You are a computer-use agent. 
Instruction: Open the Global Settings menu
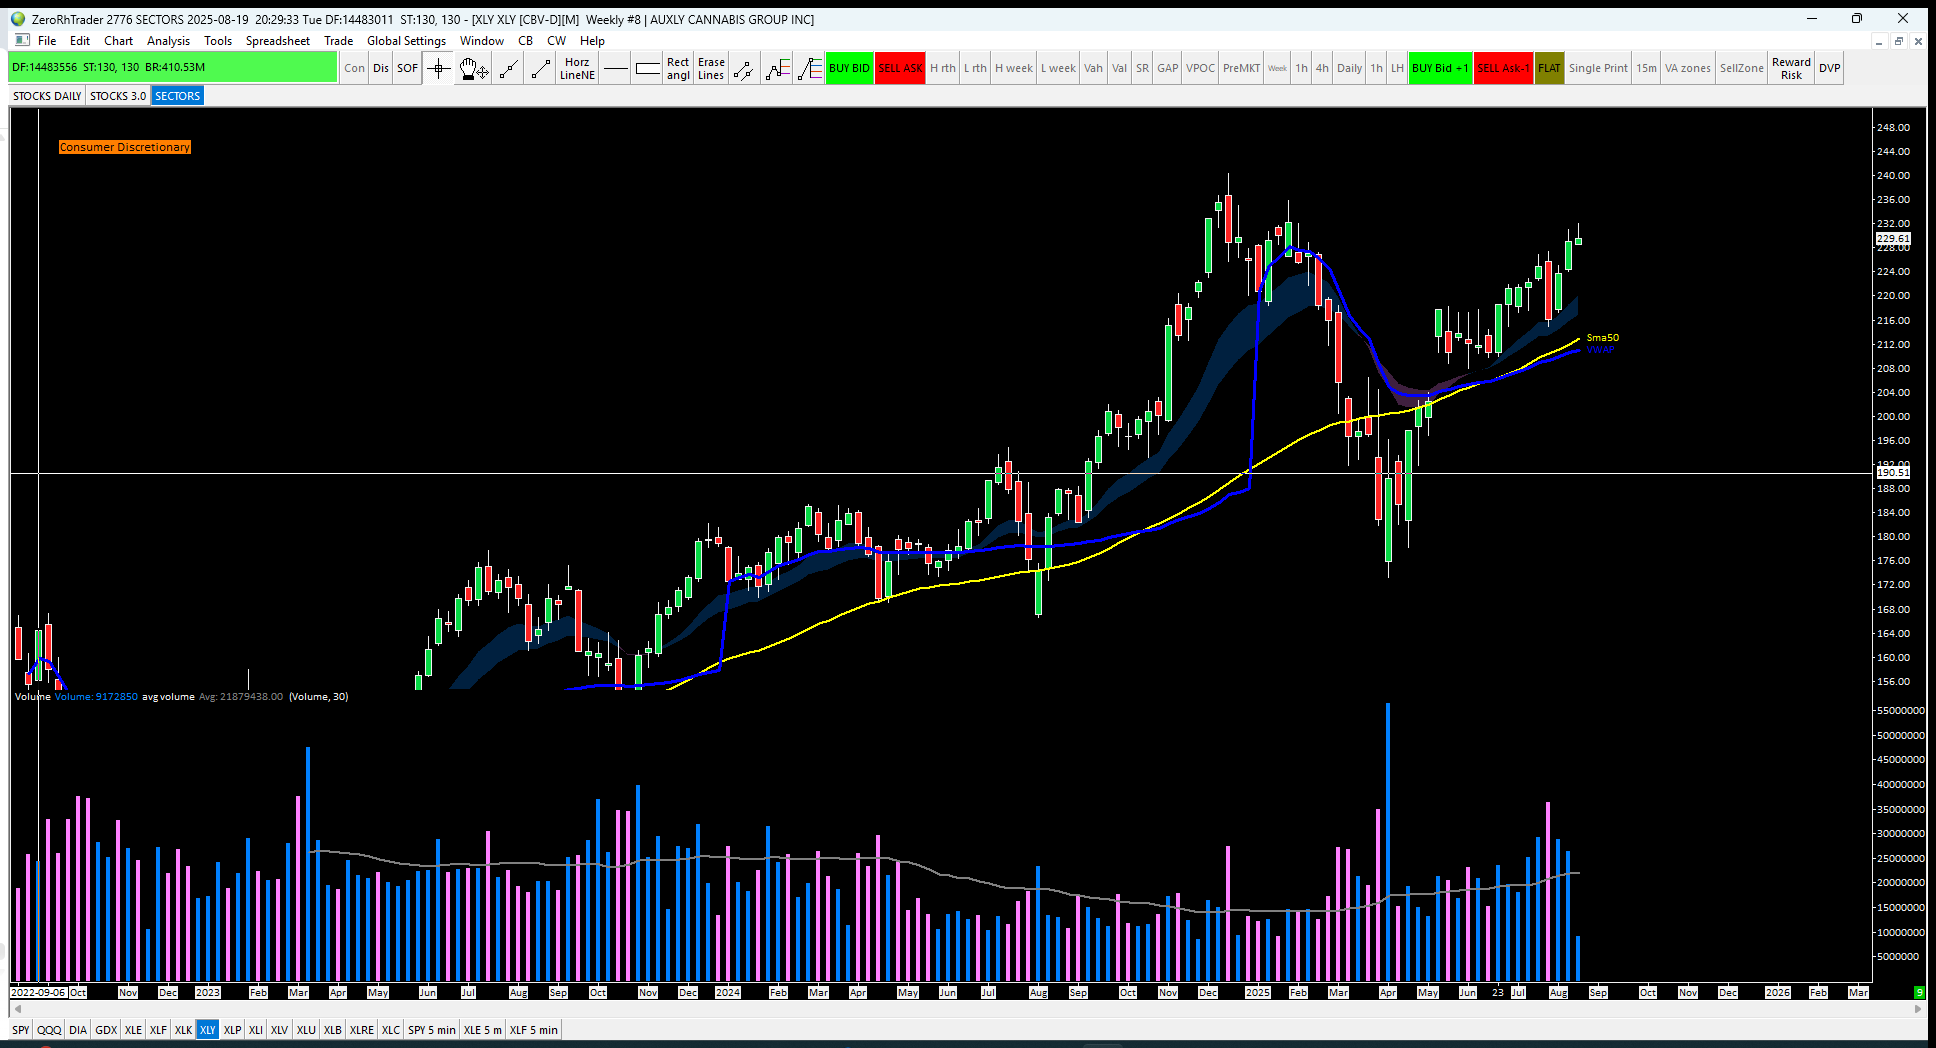pyautogui.click(x=406, y=41)
